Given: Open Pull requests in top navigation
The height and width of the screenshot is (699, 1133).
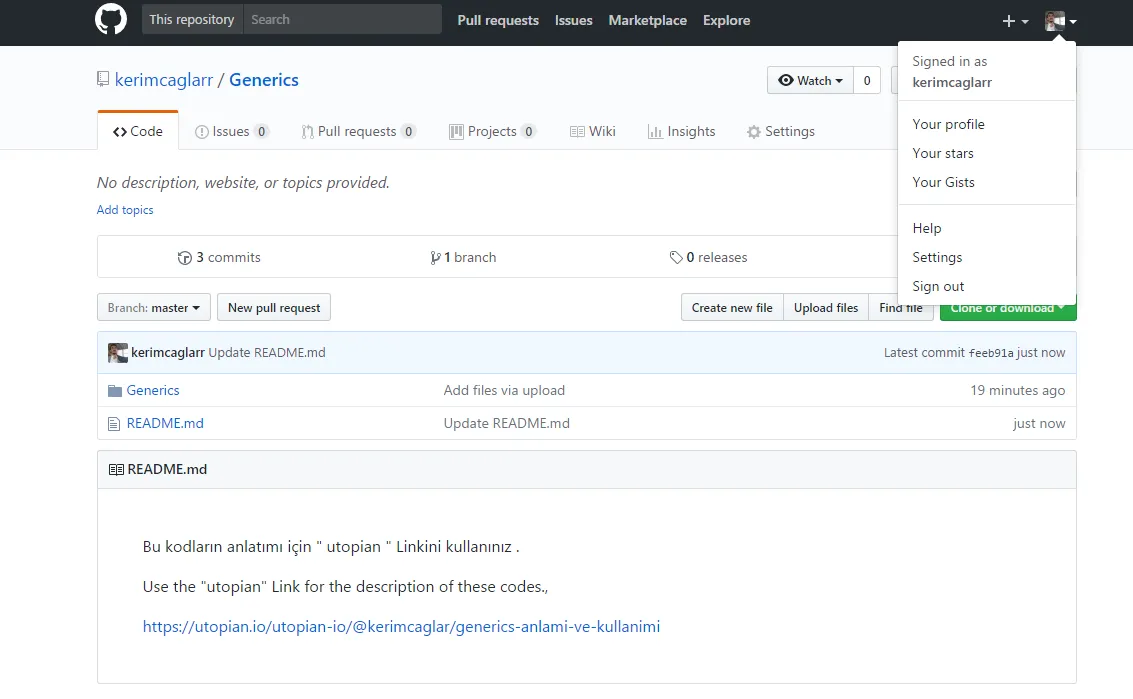Looking at the screenshot, I should [498, 20].
